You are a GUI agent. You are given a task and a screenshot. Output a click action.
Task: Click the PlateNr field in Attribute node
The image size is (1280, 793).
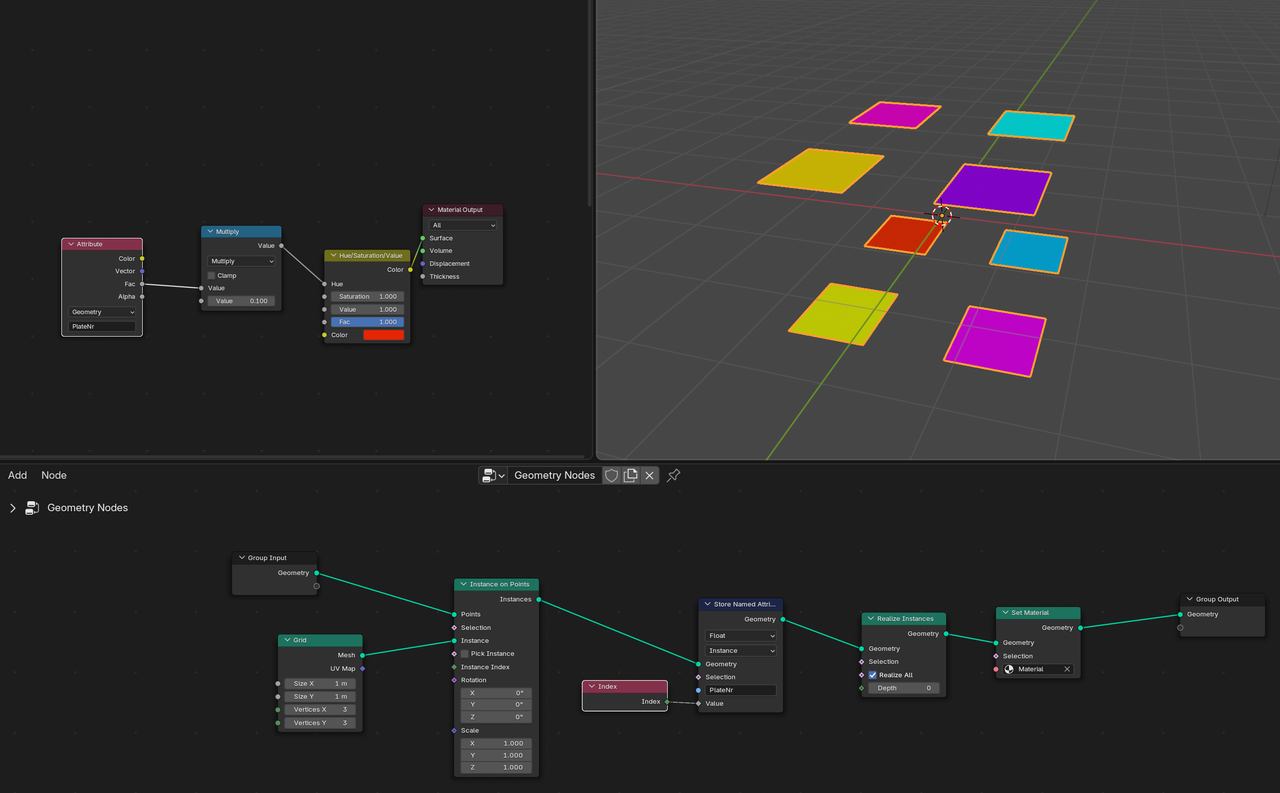(102, 327)
